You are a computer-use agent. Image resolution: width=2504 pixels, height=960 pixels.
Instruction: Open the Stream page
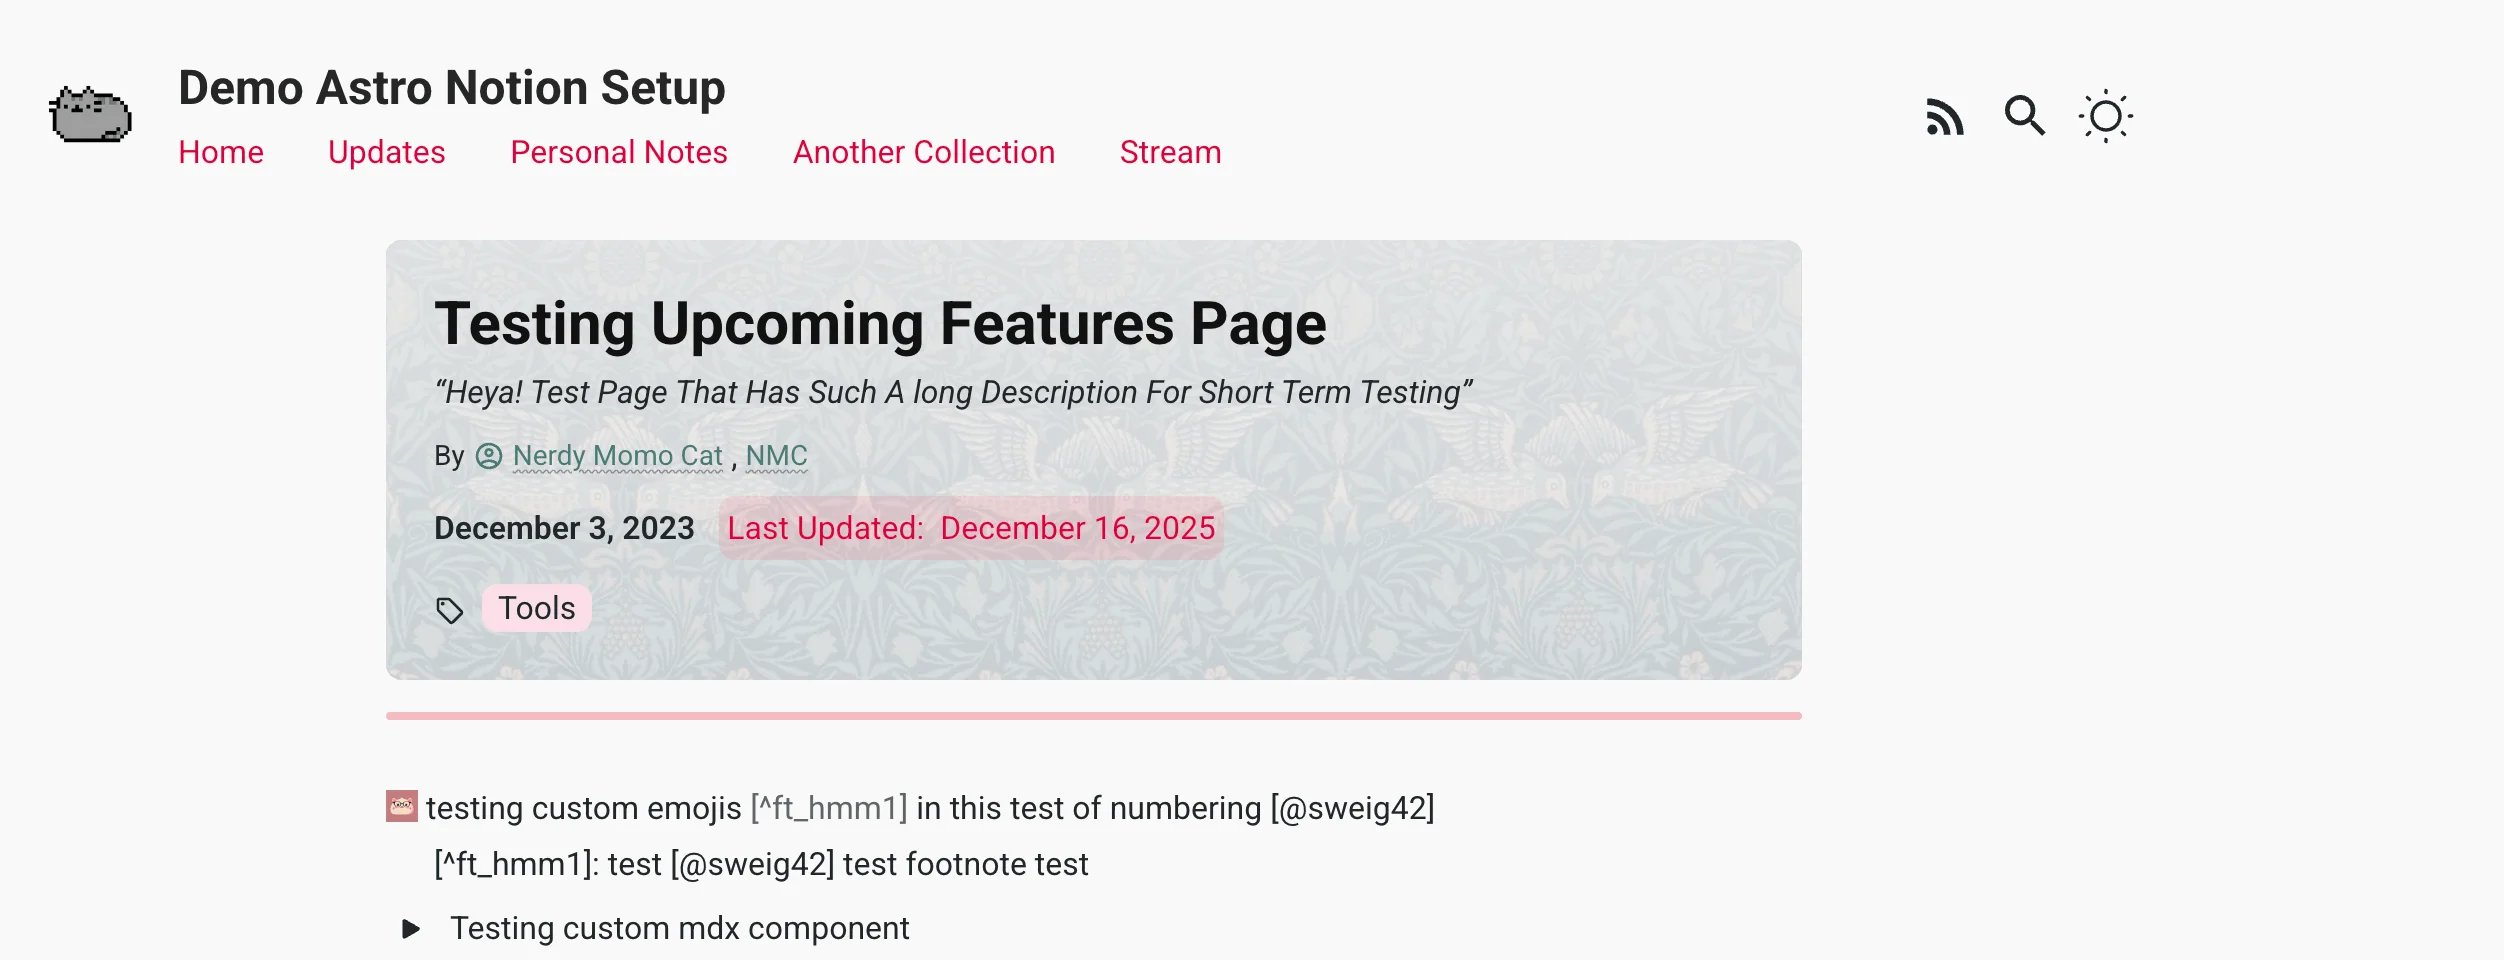[1170, 152]
